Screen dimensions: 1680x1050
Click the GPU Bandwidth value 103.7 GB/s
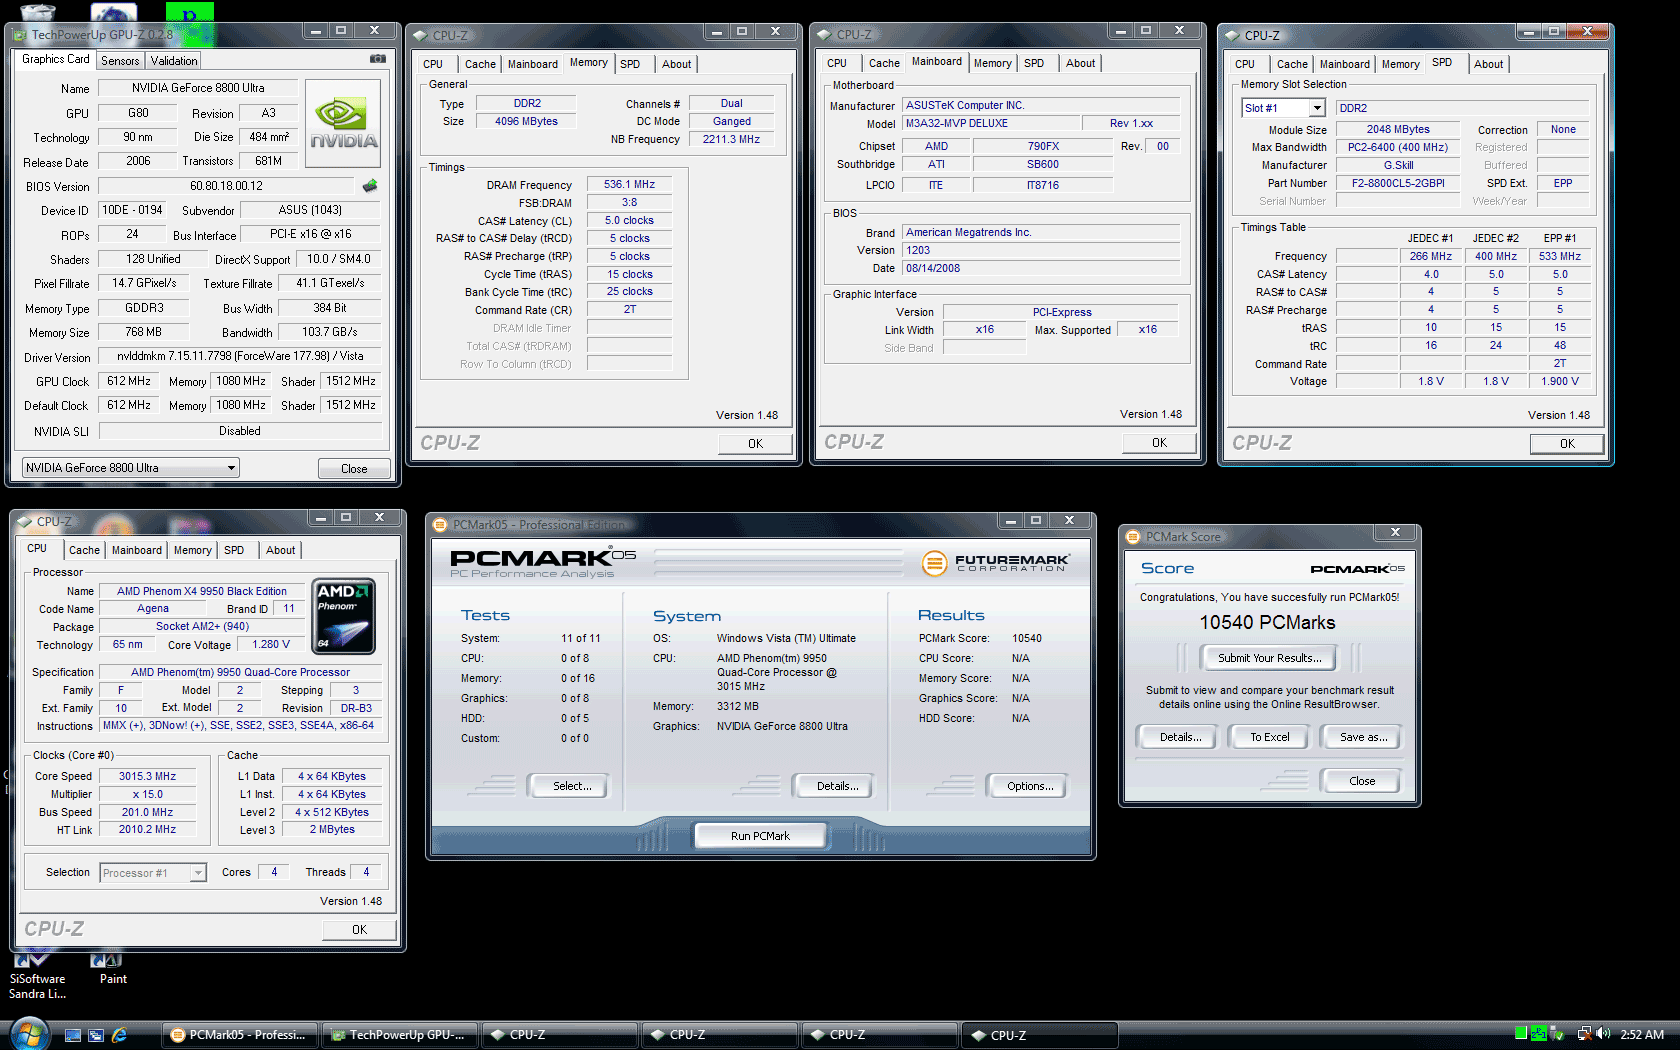click(330, 332)
